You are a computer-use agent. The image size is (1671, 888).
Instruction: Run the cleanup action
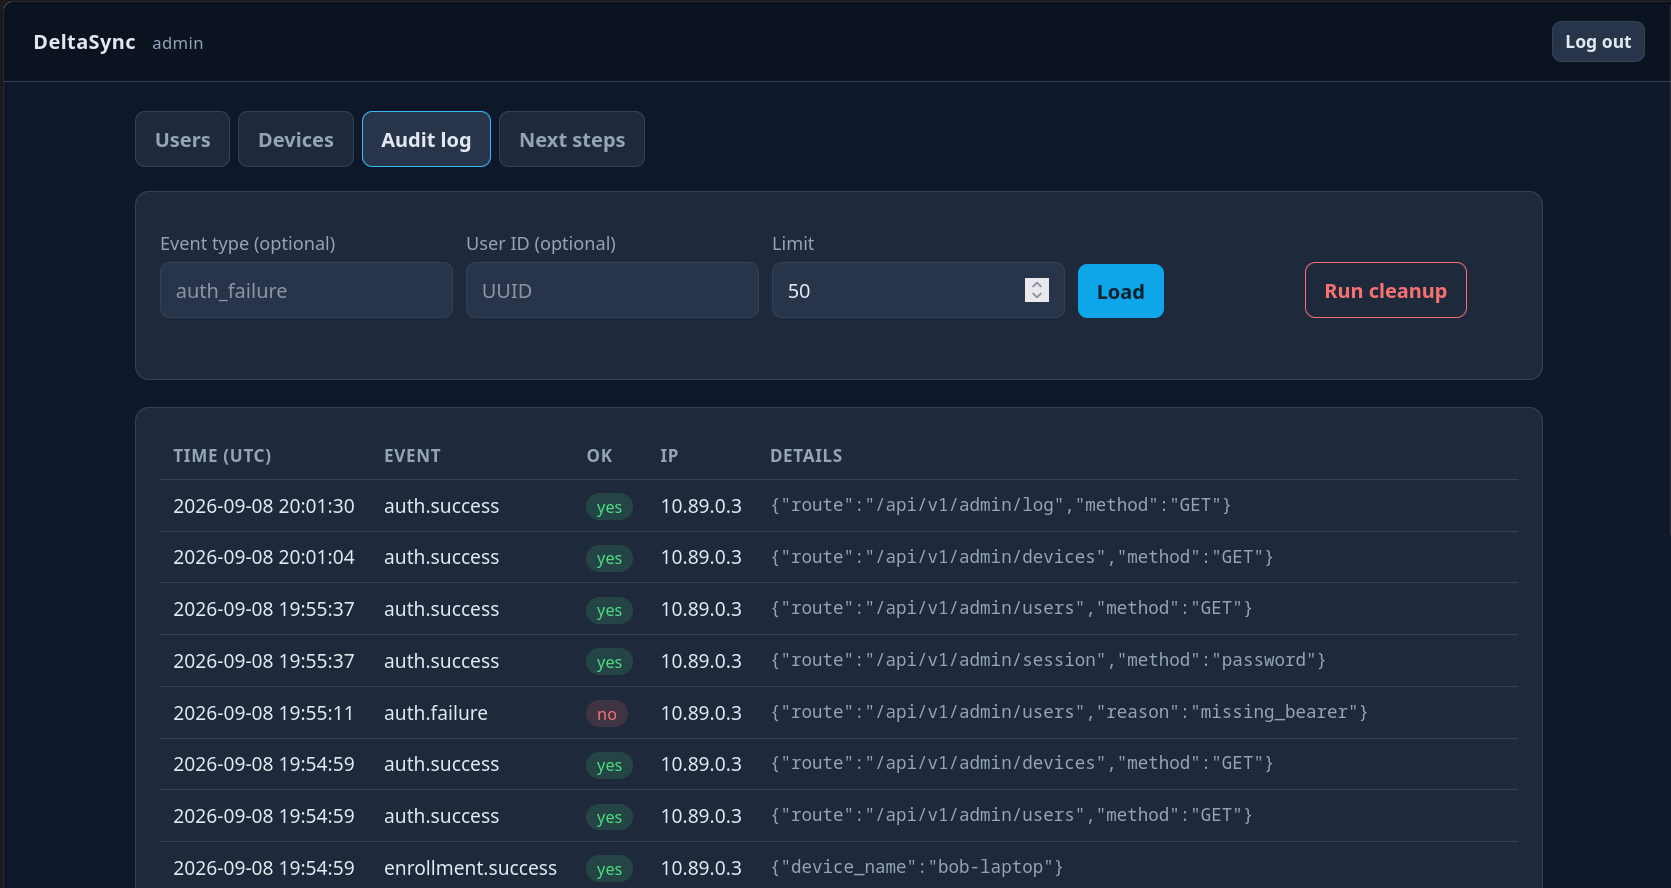point(1386,290)
